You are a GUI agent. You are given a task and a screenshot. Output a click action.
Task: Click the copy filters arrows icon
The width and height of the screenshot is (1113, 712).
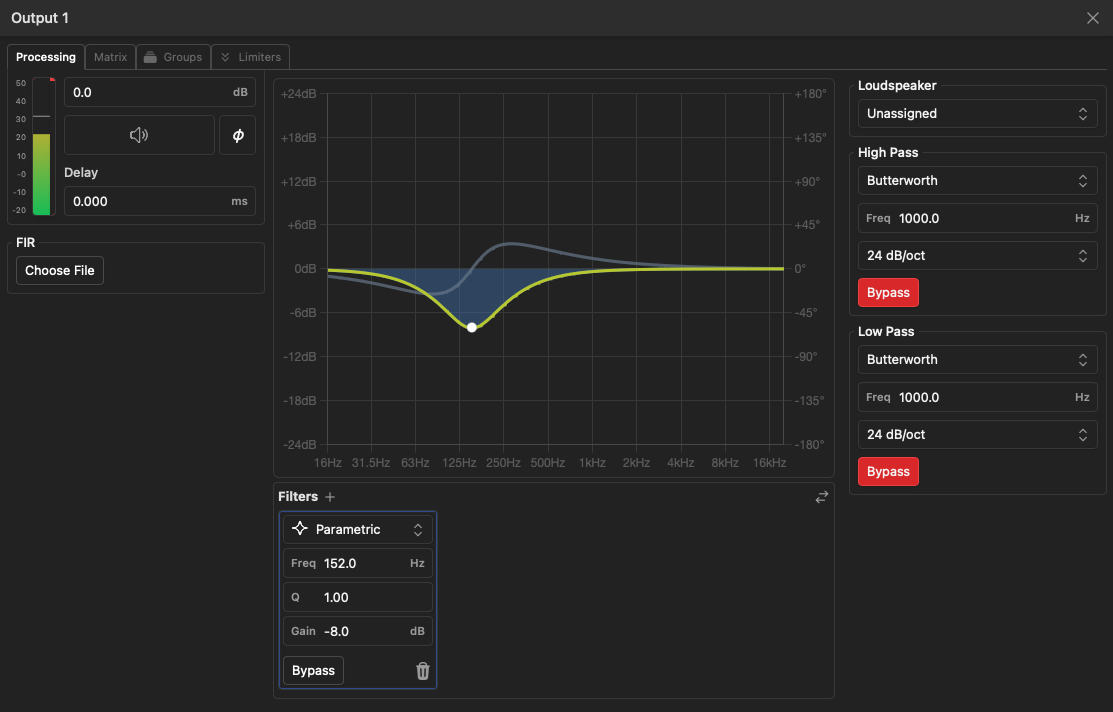click(x=821, y=496)
